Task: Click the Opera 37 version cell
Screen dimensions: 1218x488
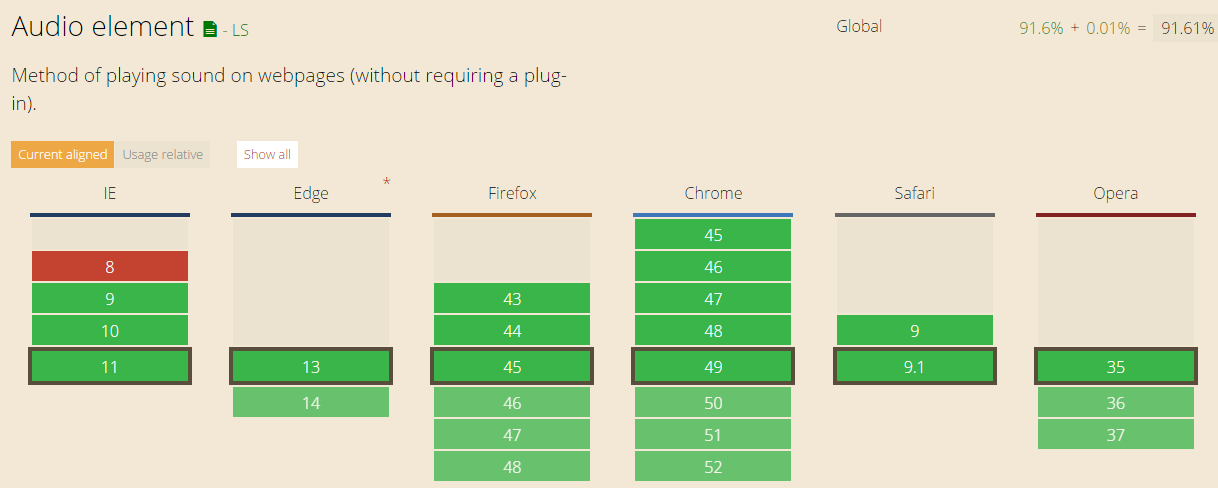Action: point(1116,435)
